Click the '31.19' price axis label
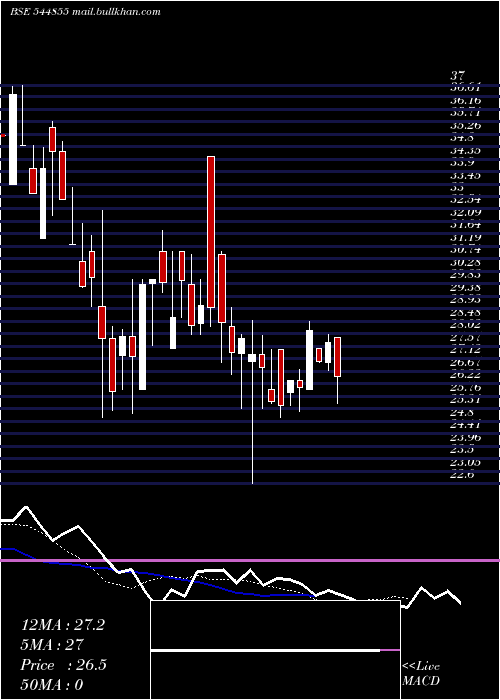 point(466,238)
